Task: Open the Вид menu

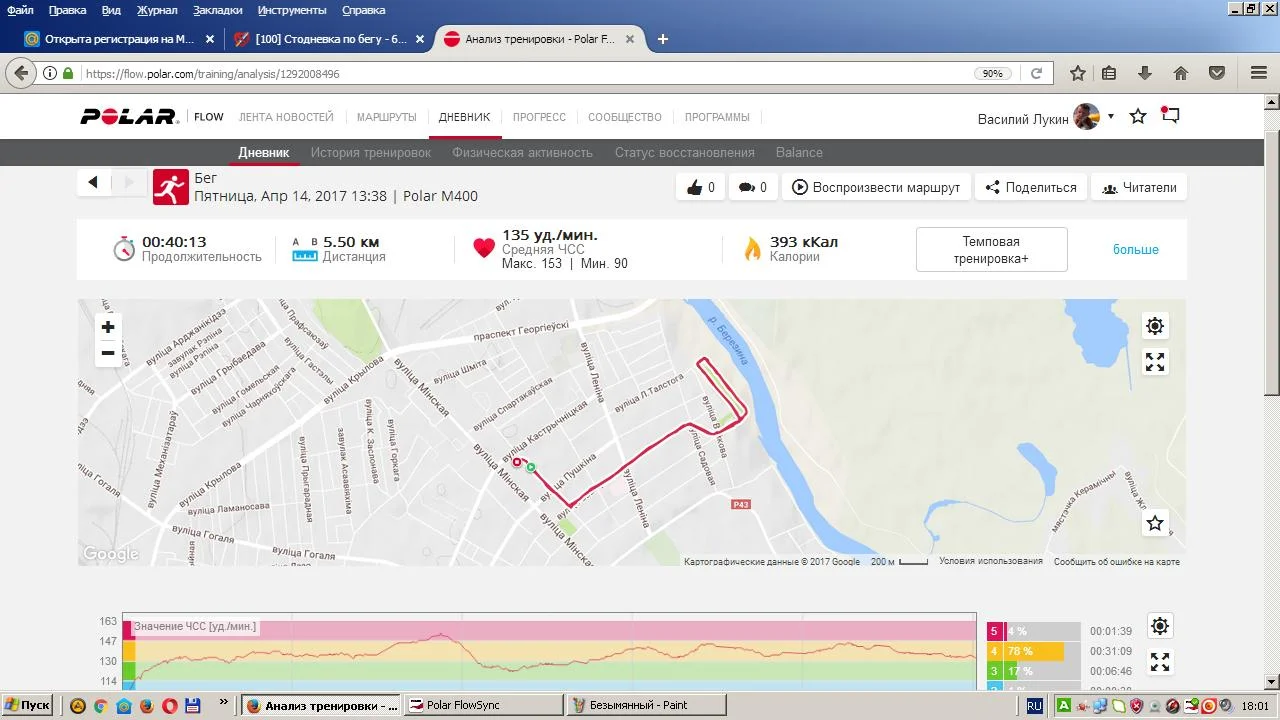Action: click(x=111, y=10)
